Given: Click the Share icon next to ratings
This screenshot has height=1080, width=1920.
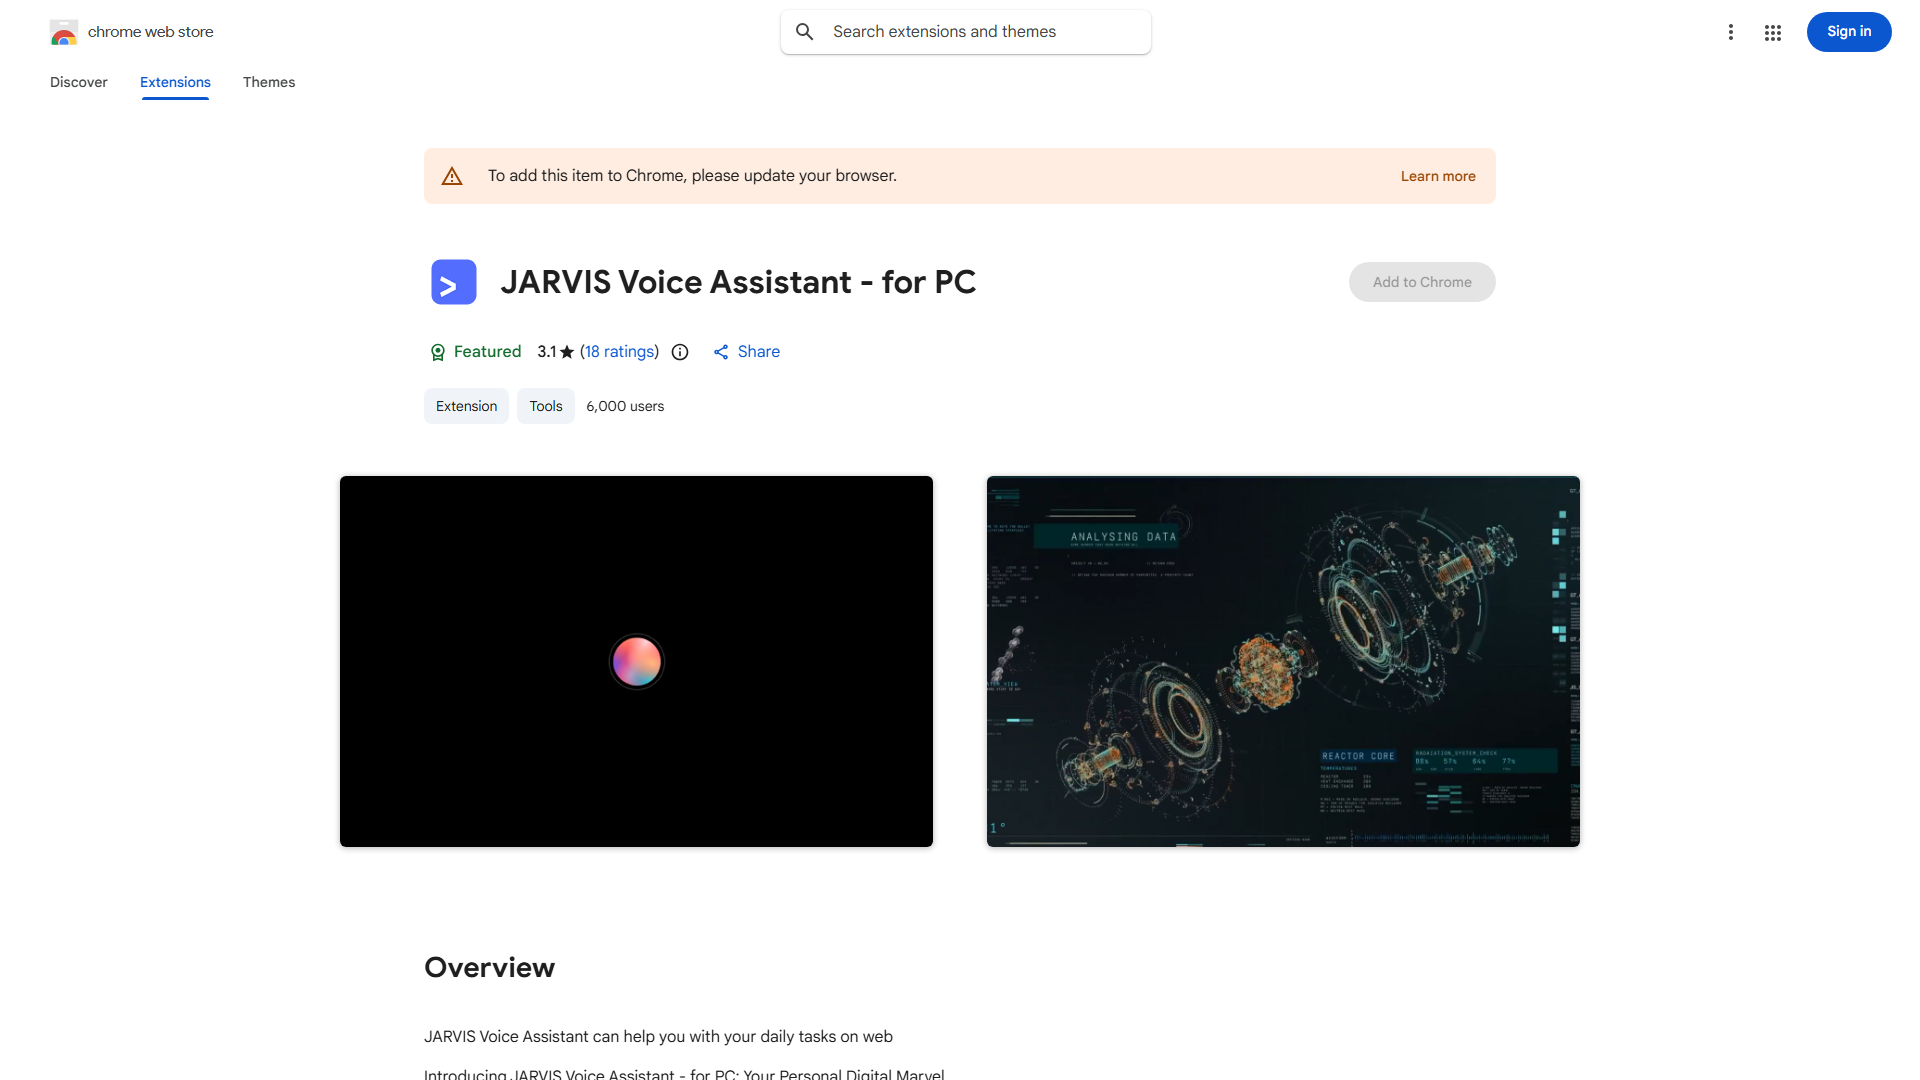Looking at the screenshot, I should [721, 352].
